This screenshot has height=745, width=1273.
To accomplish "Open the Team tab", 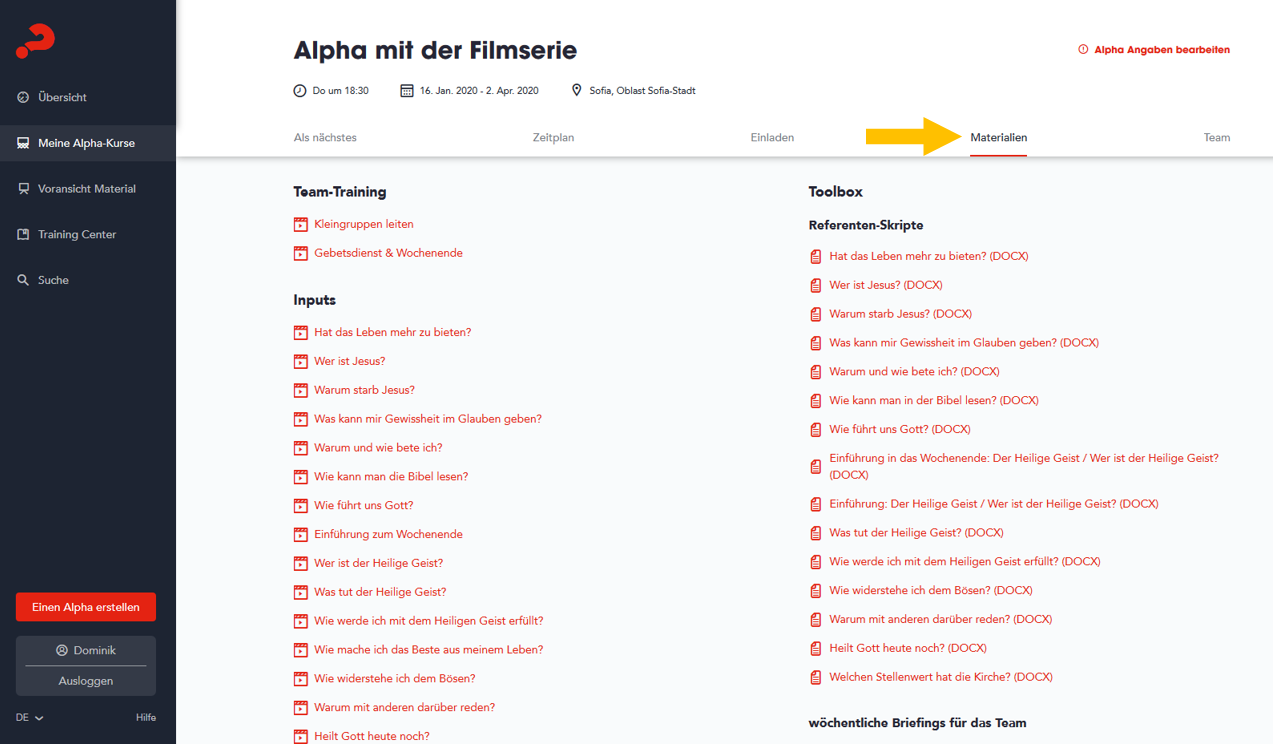I will [x=1217, y=138].
